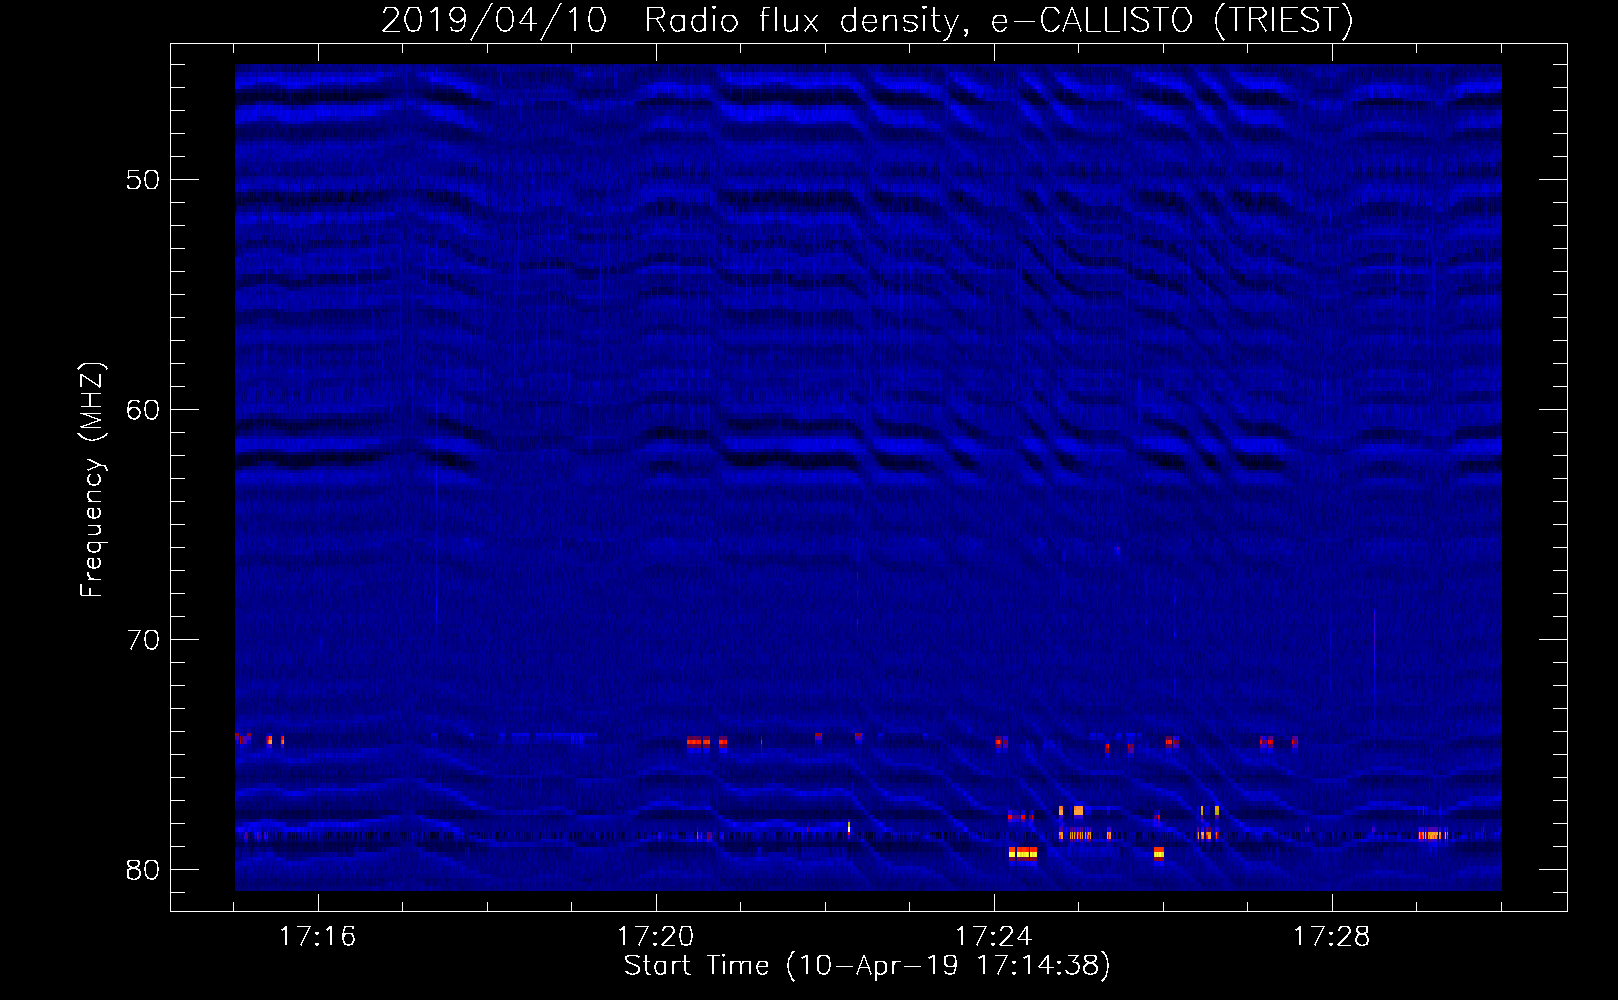Click the 50 MHz frequency tick label
The height and width of the screenshot is (1000, 1618).
pos(143,180)
